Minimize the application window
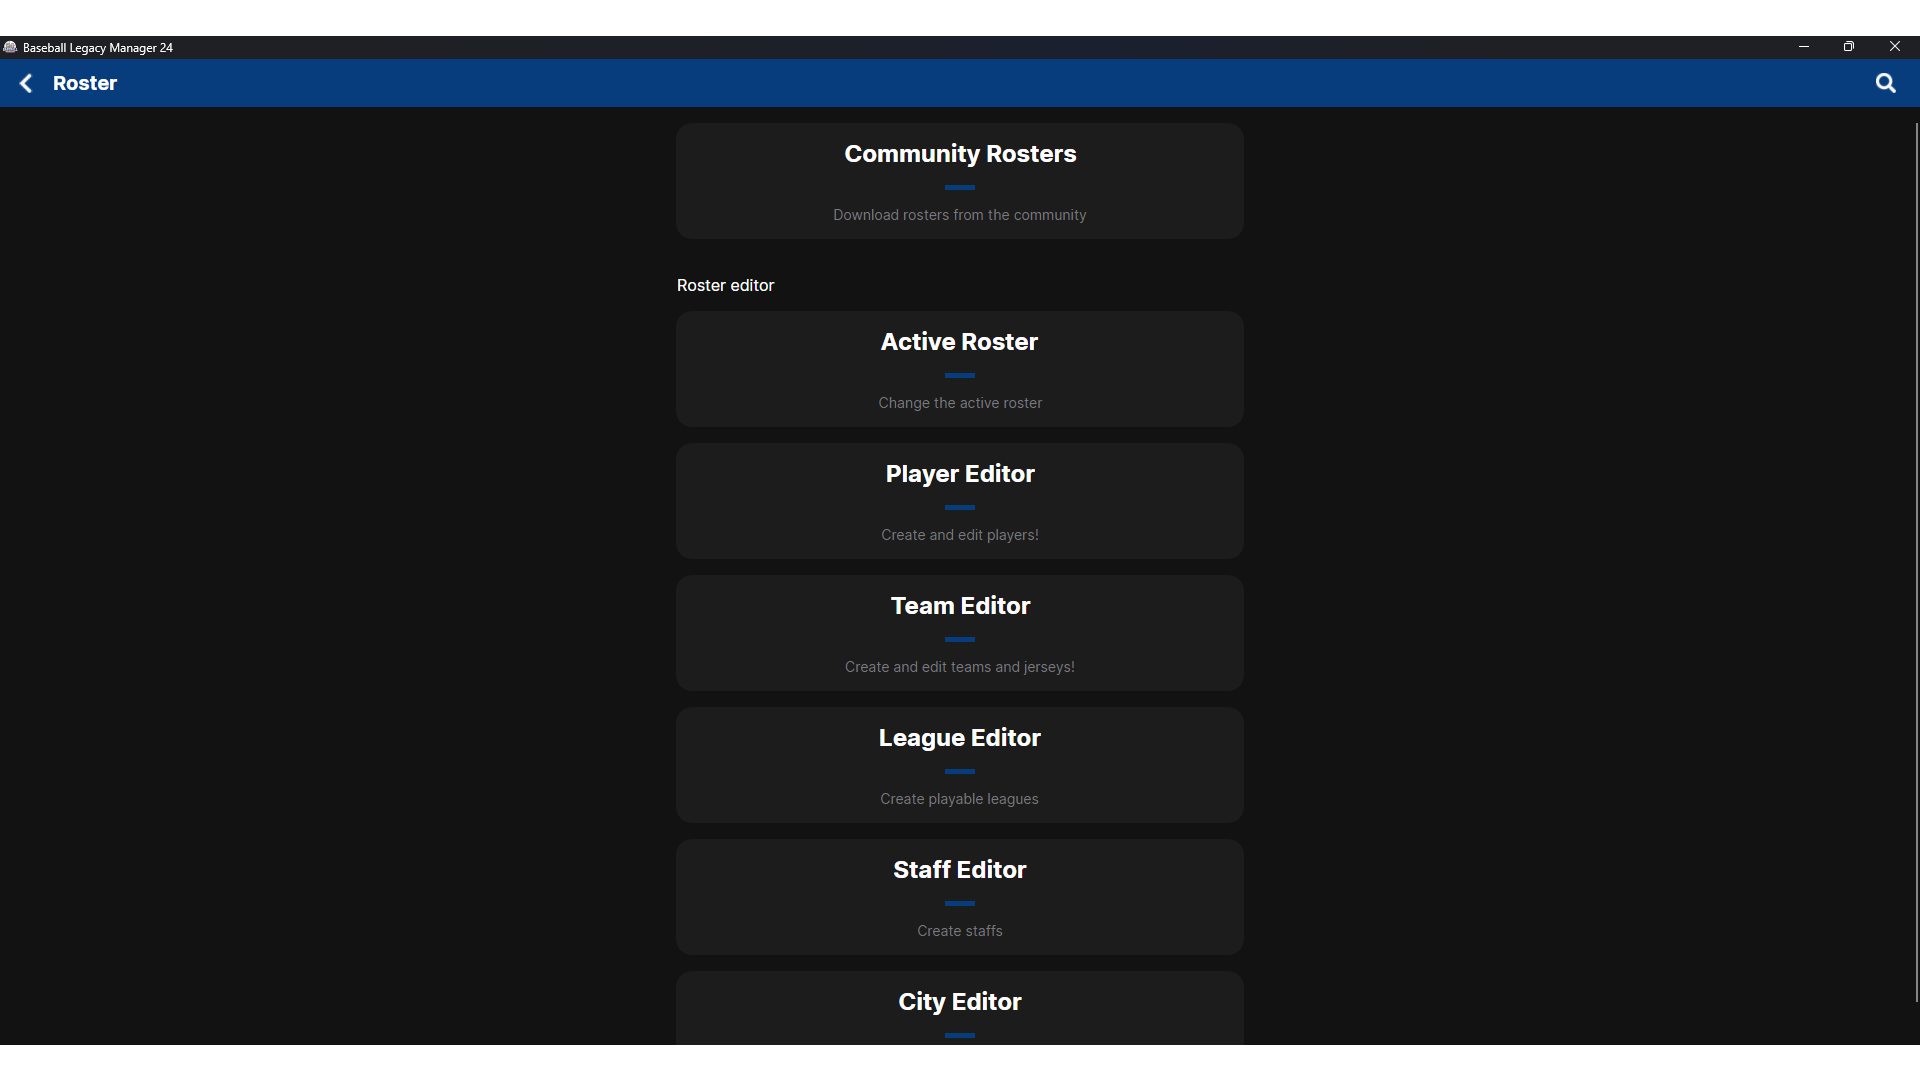Screen dimensions: 1920x1080 tap(1804, 47)
